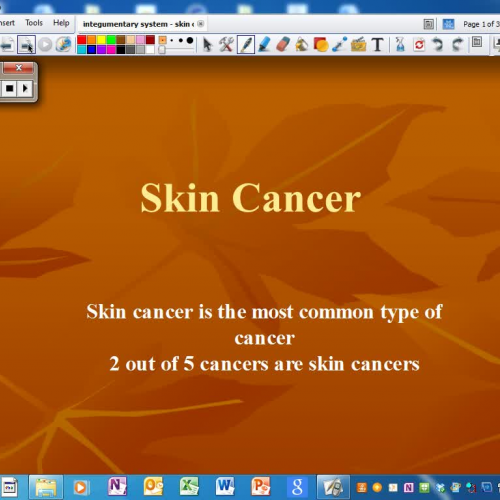This screenshot has width=500, height=500.
Task: Pick the white color swatch
Action: 150,49
